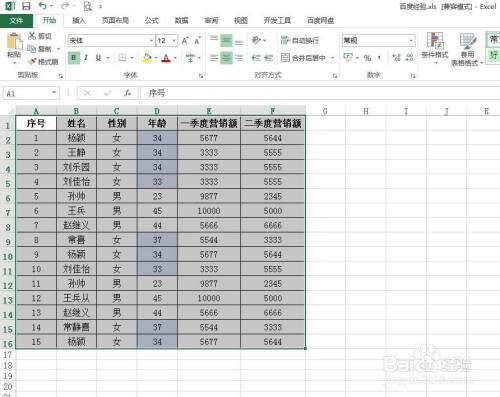
Task: Click the Decrease Font Size icon
Action: 197,41
